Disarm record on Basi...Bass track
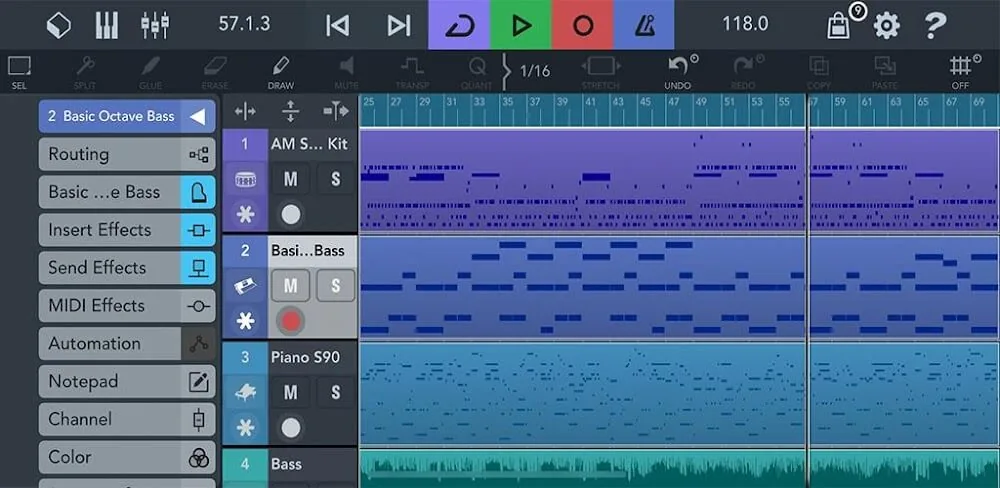 tap(291, 322)
